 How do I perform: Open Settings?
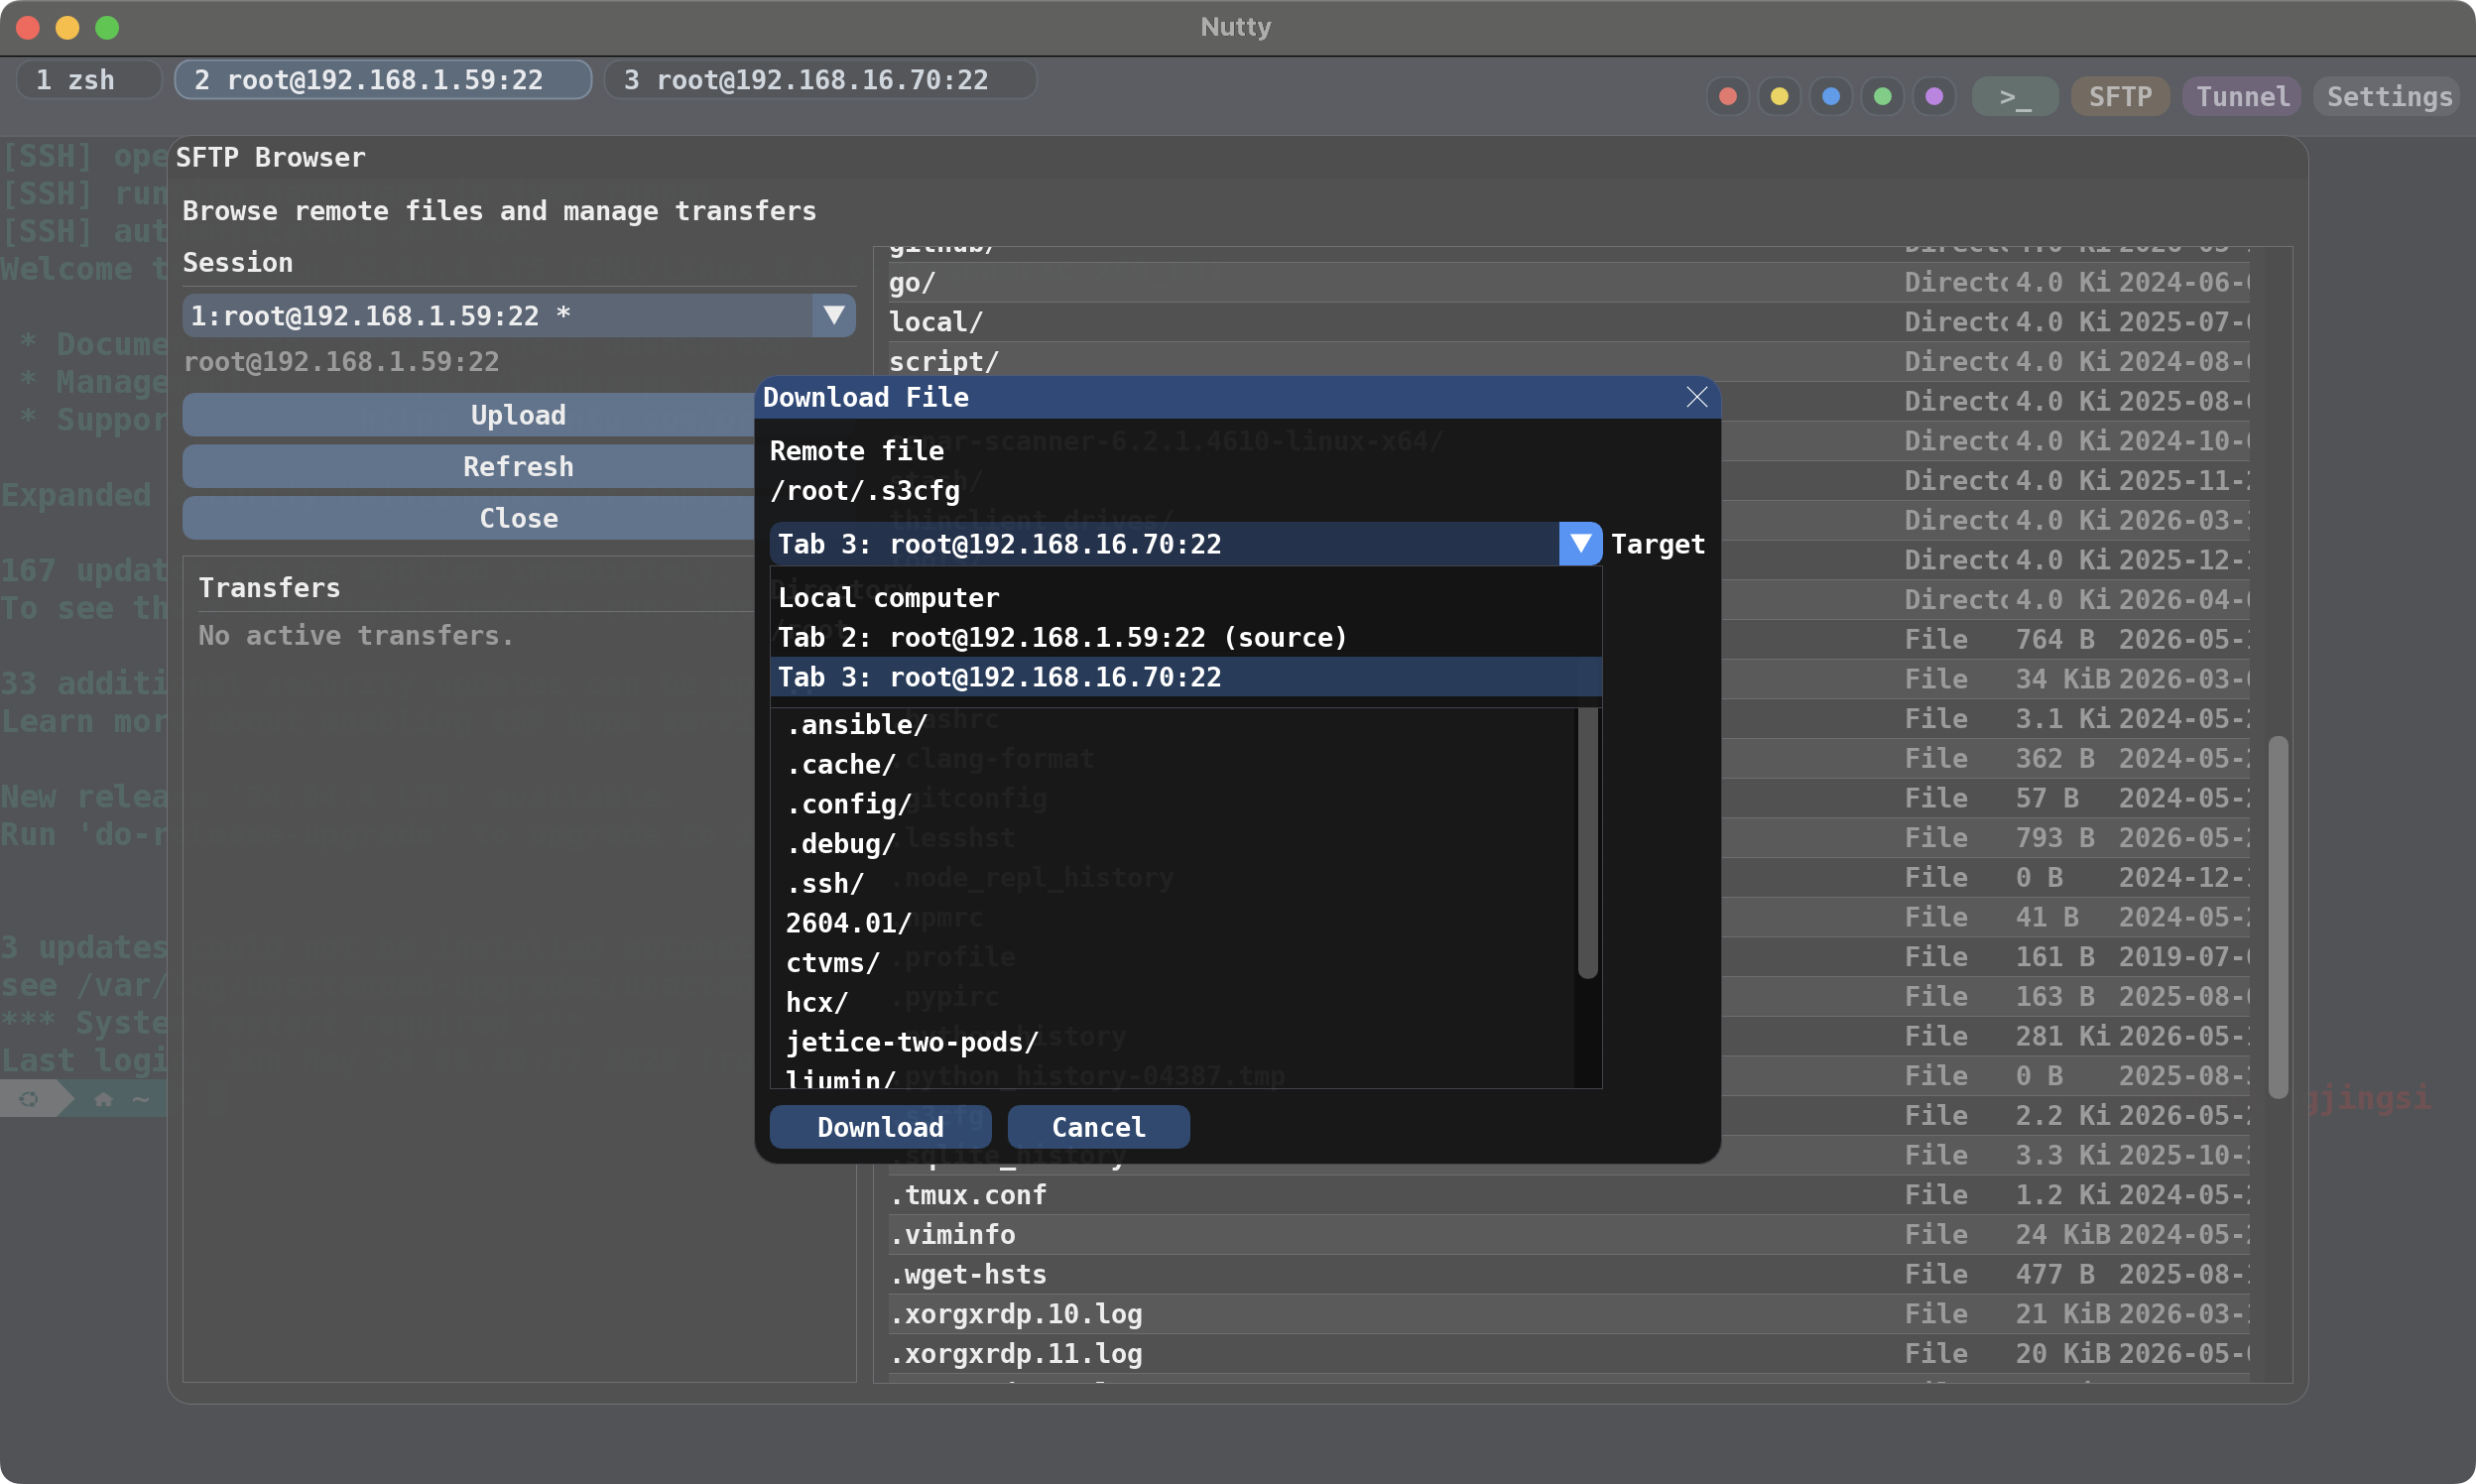coord(2388,96)
